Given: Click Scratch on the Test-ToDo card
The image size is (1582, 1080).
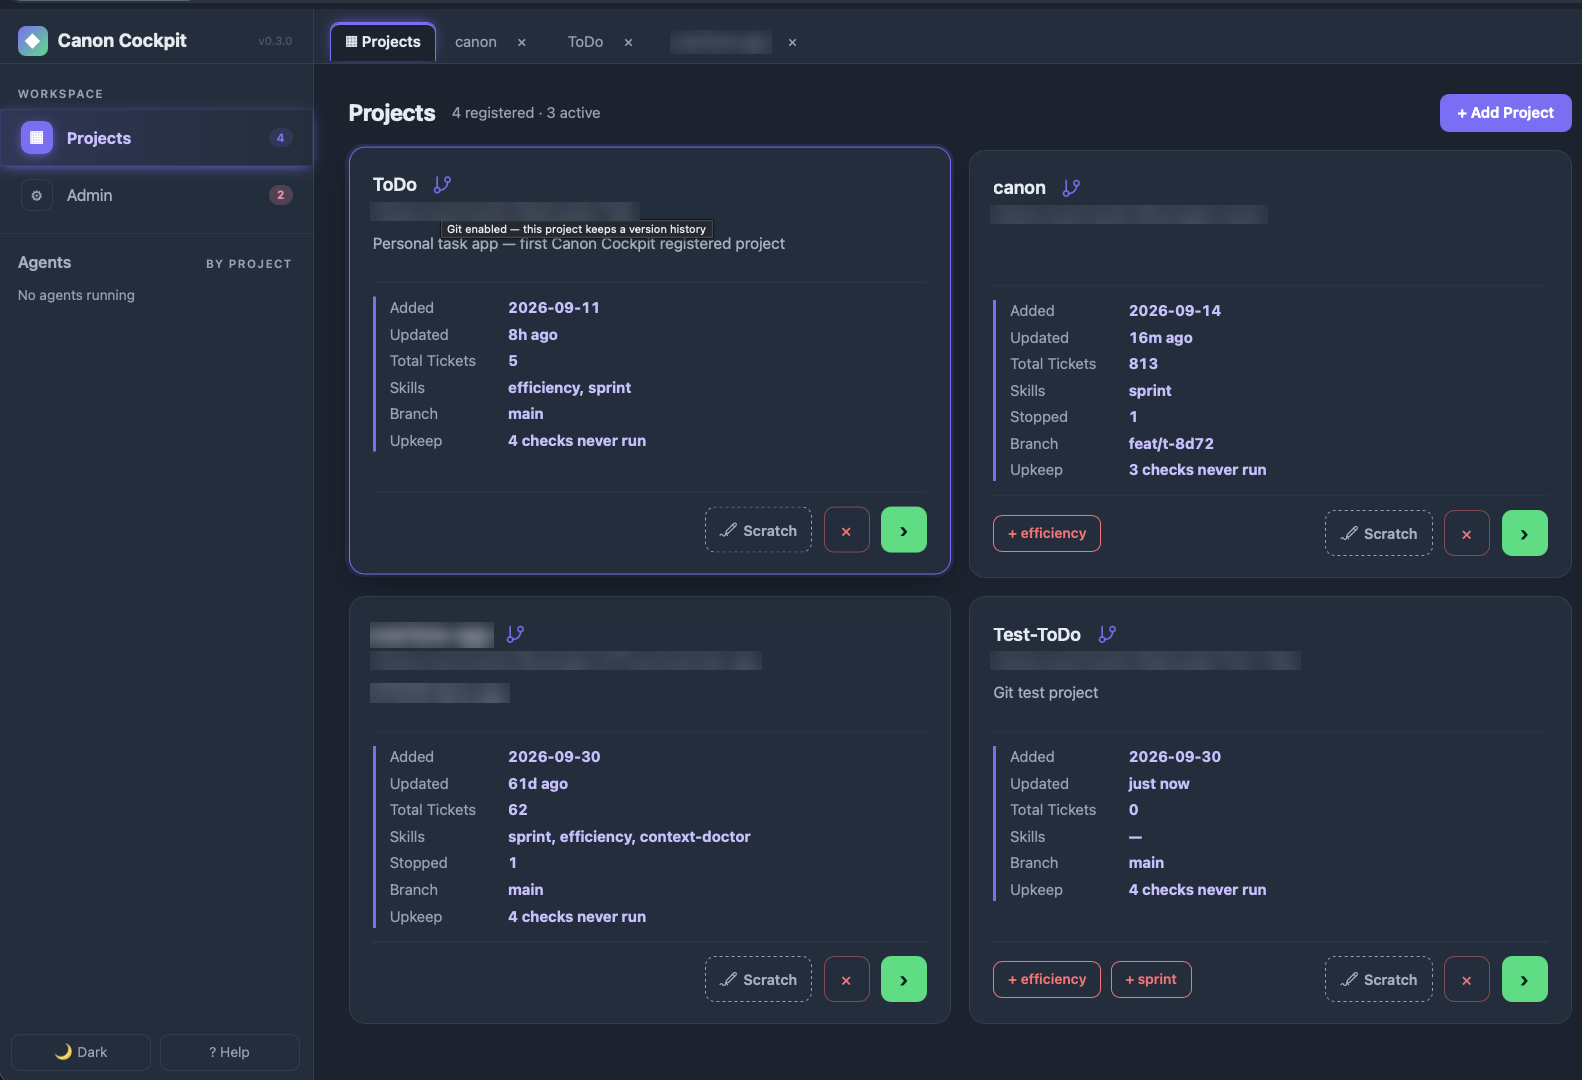Looking at the screenshot, I should (x=1379, y=979).
